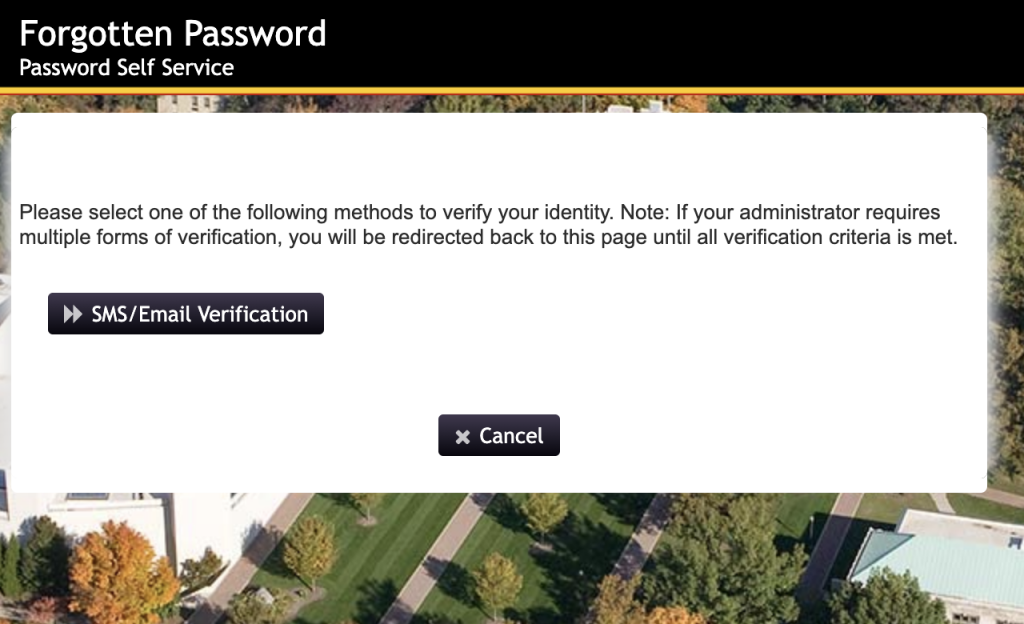Click the identity verification instruction paragraph

pos(488,225)
